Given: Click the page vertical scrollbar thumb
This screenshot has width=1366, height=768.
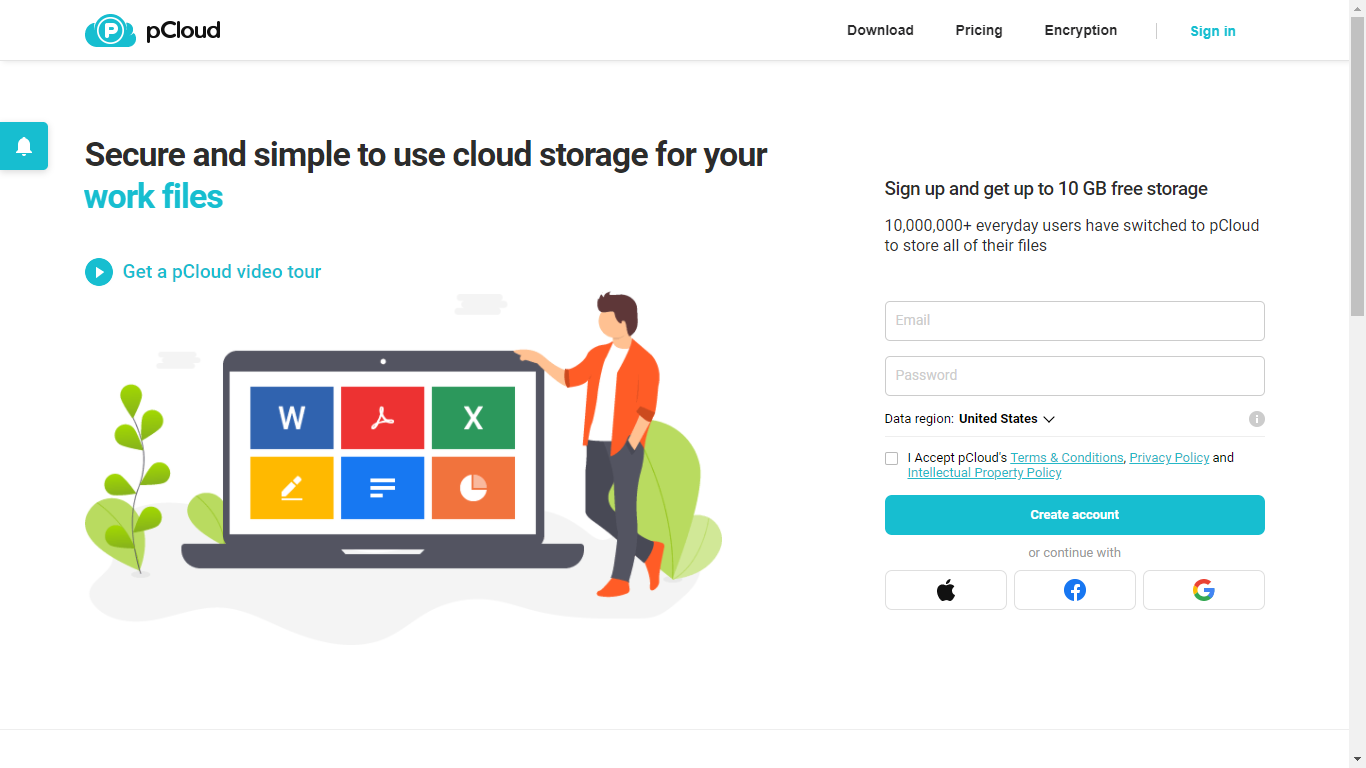Looking at the screenshot, I should pos(1357,166).
